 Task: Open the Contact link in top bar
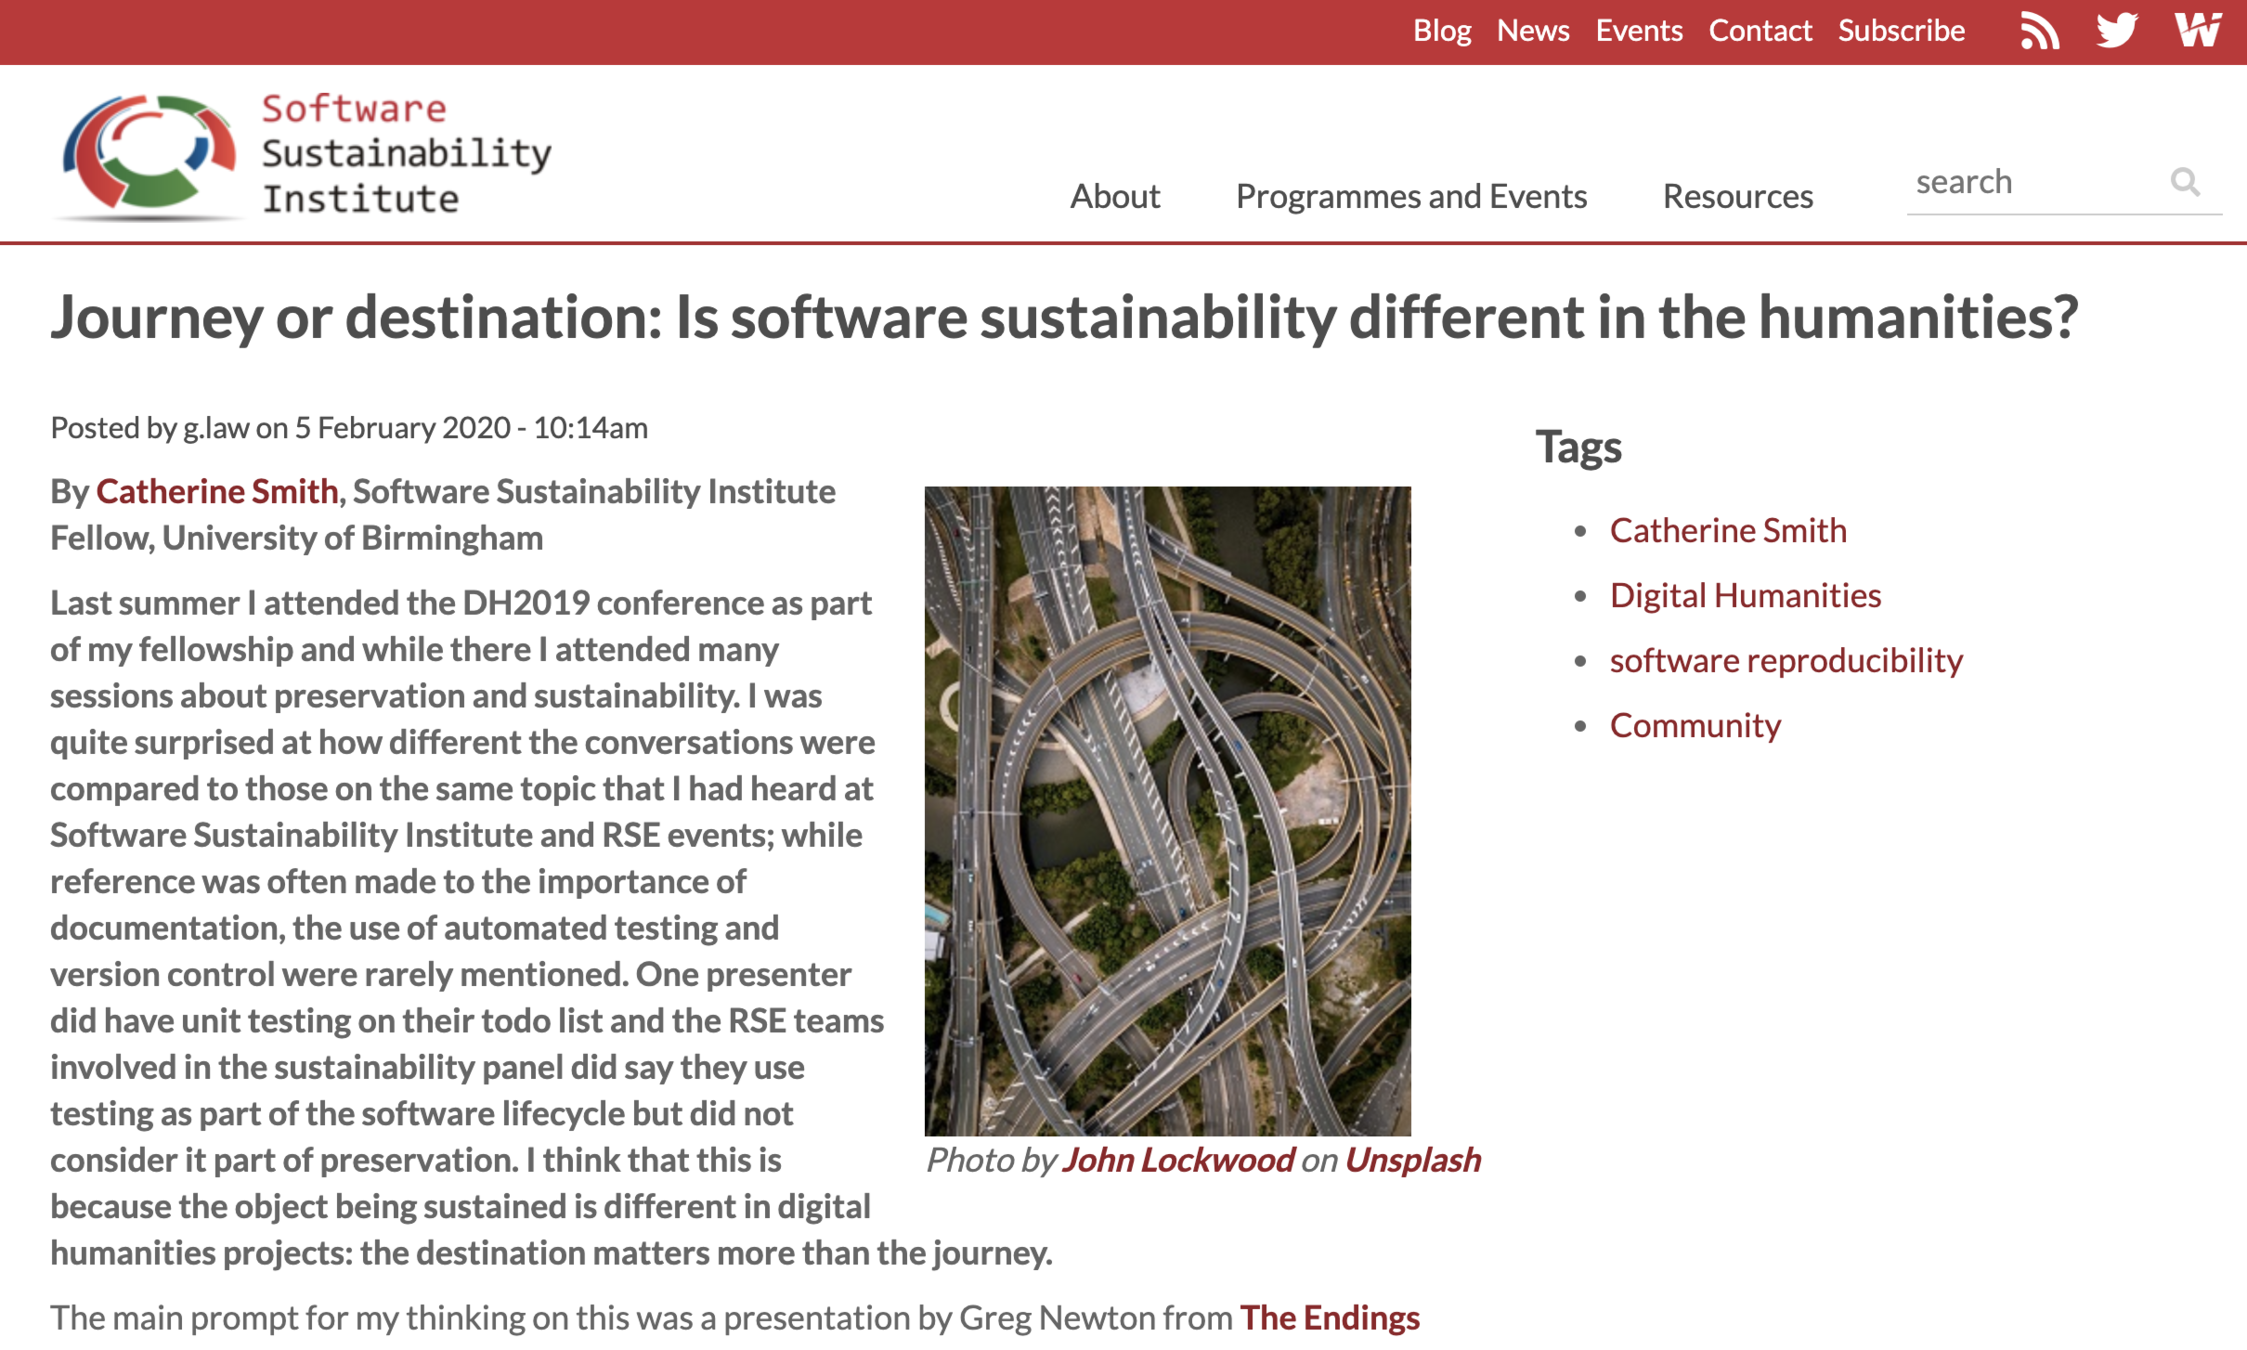click(x=1759, y=31)
